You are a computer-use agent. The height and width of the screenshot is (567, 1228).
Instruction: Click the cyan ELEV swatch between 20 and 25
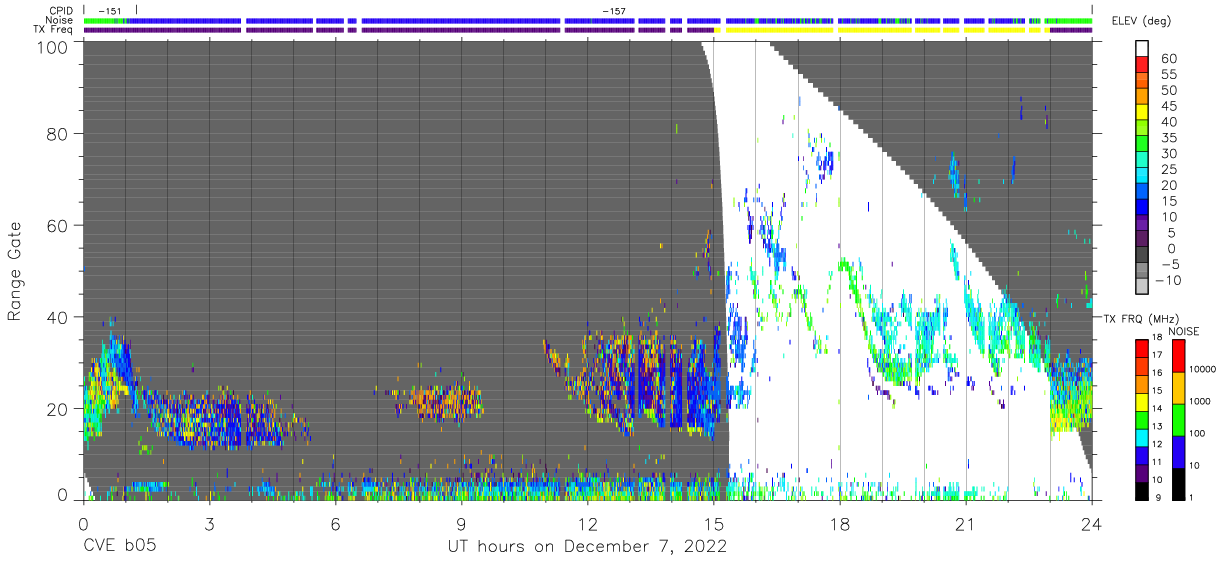pos(1144,177)
